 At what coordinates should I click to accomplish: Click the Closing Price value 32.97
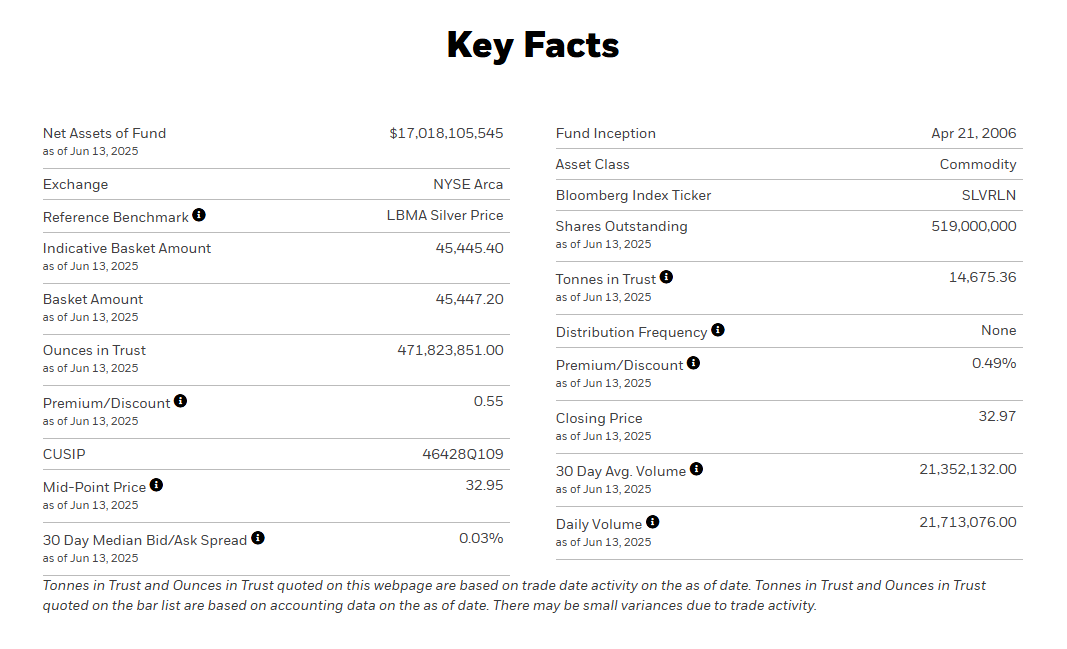click(997, 416)
